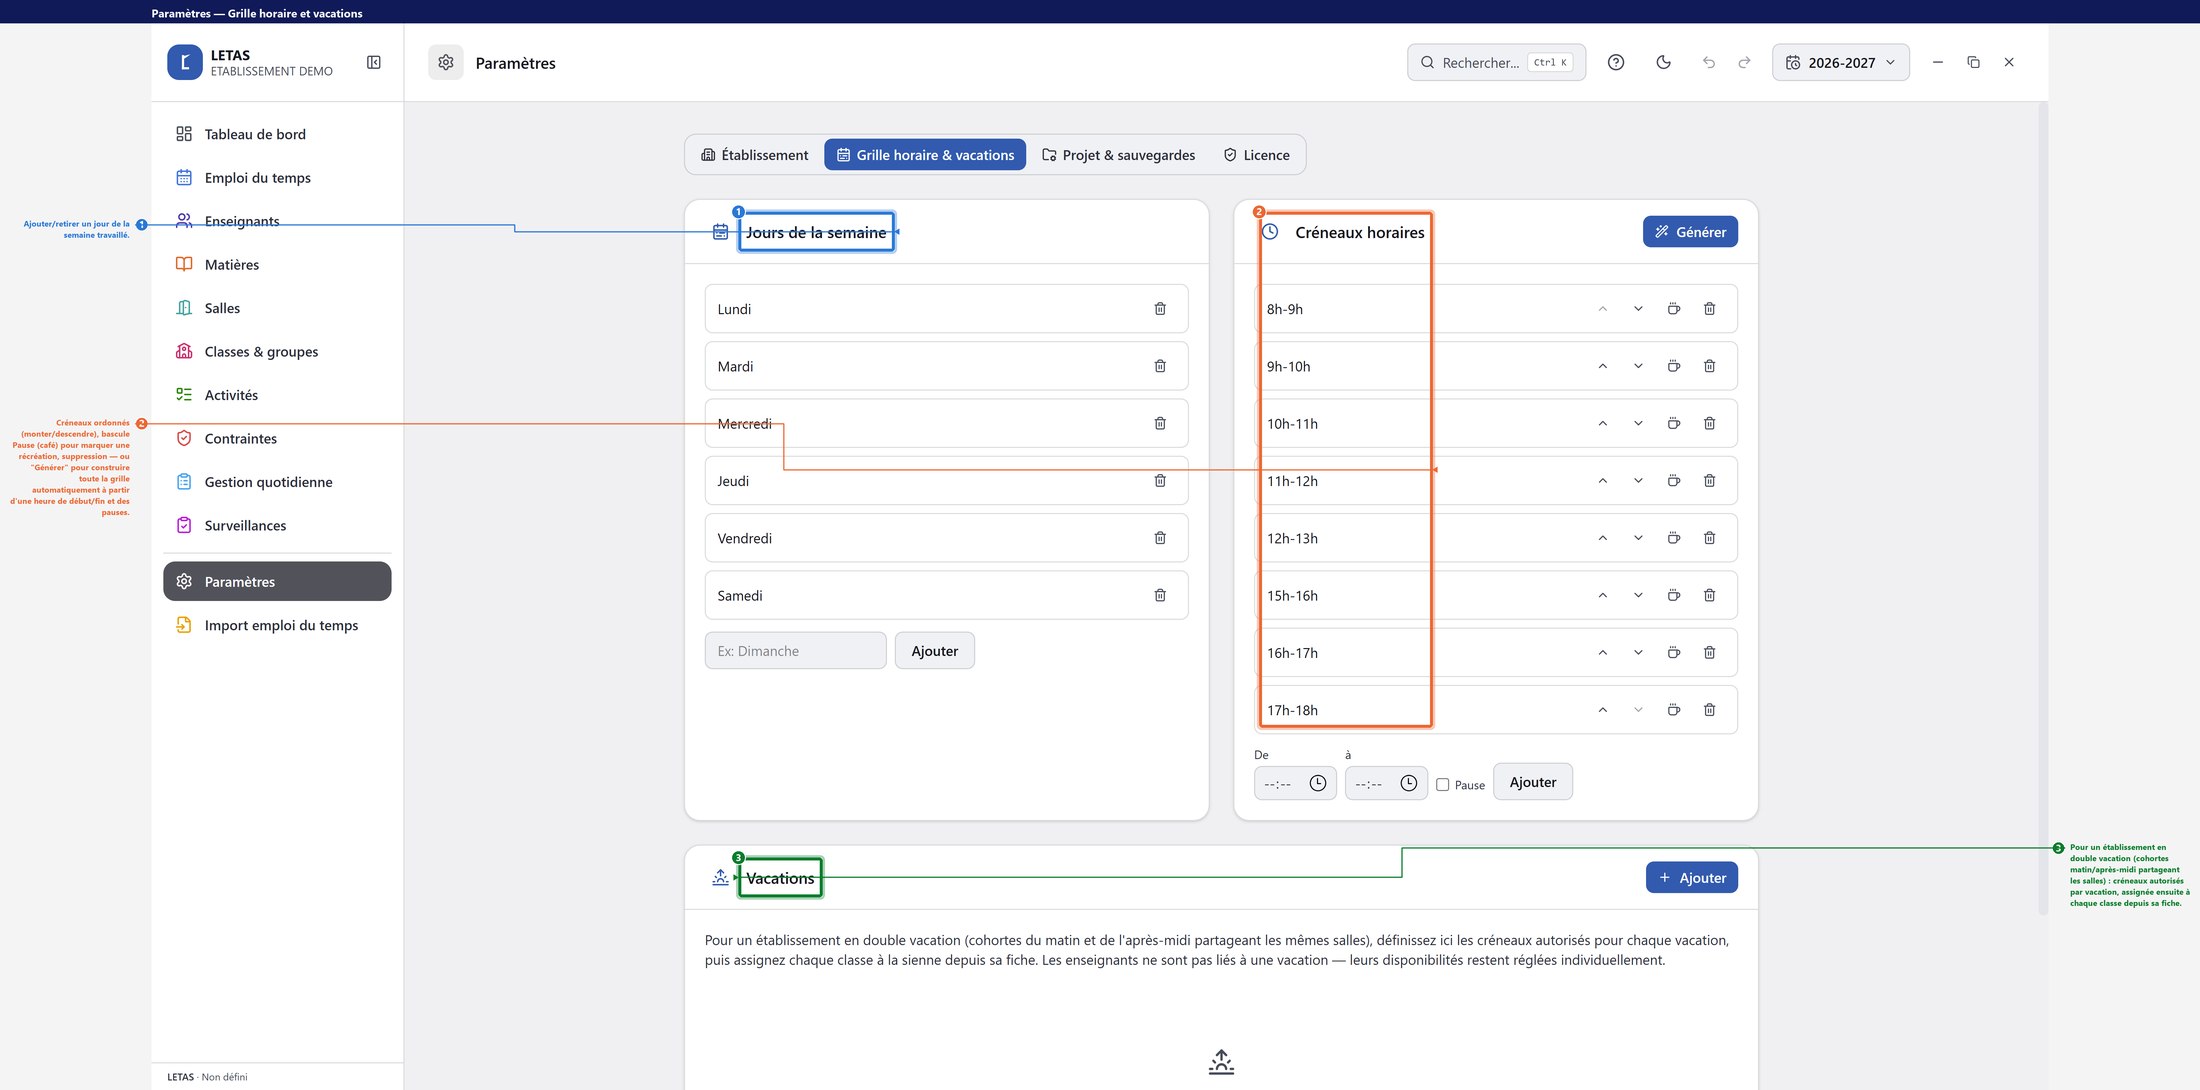Go to Salles in sidebar
Viewport: 2200px width, 1090px height.
click(x=277, y=308)
